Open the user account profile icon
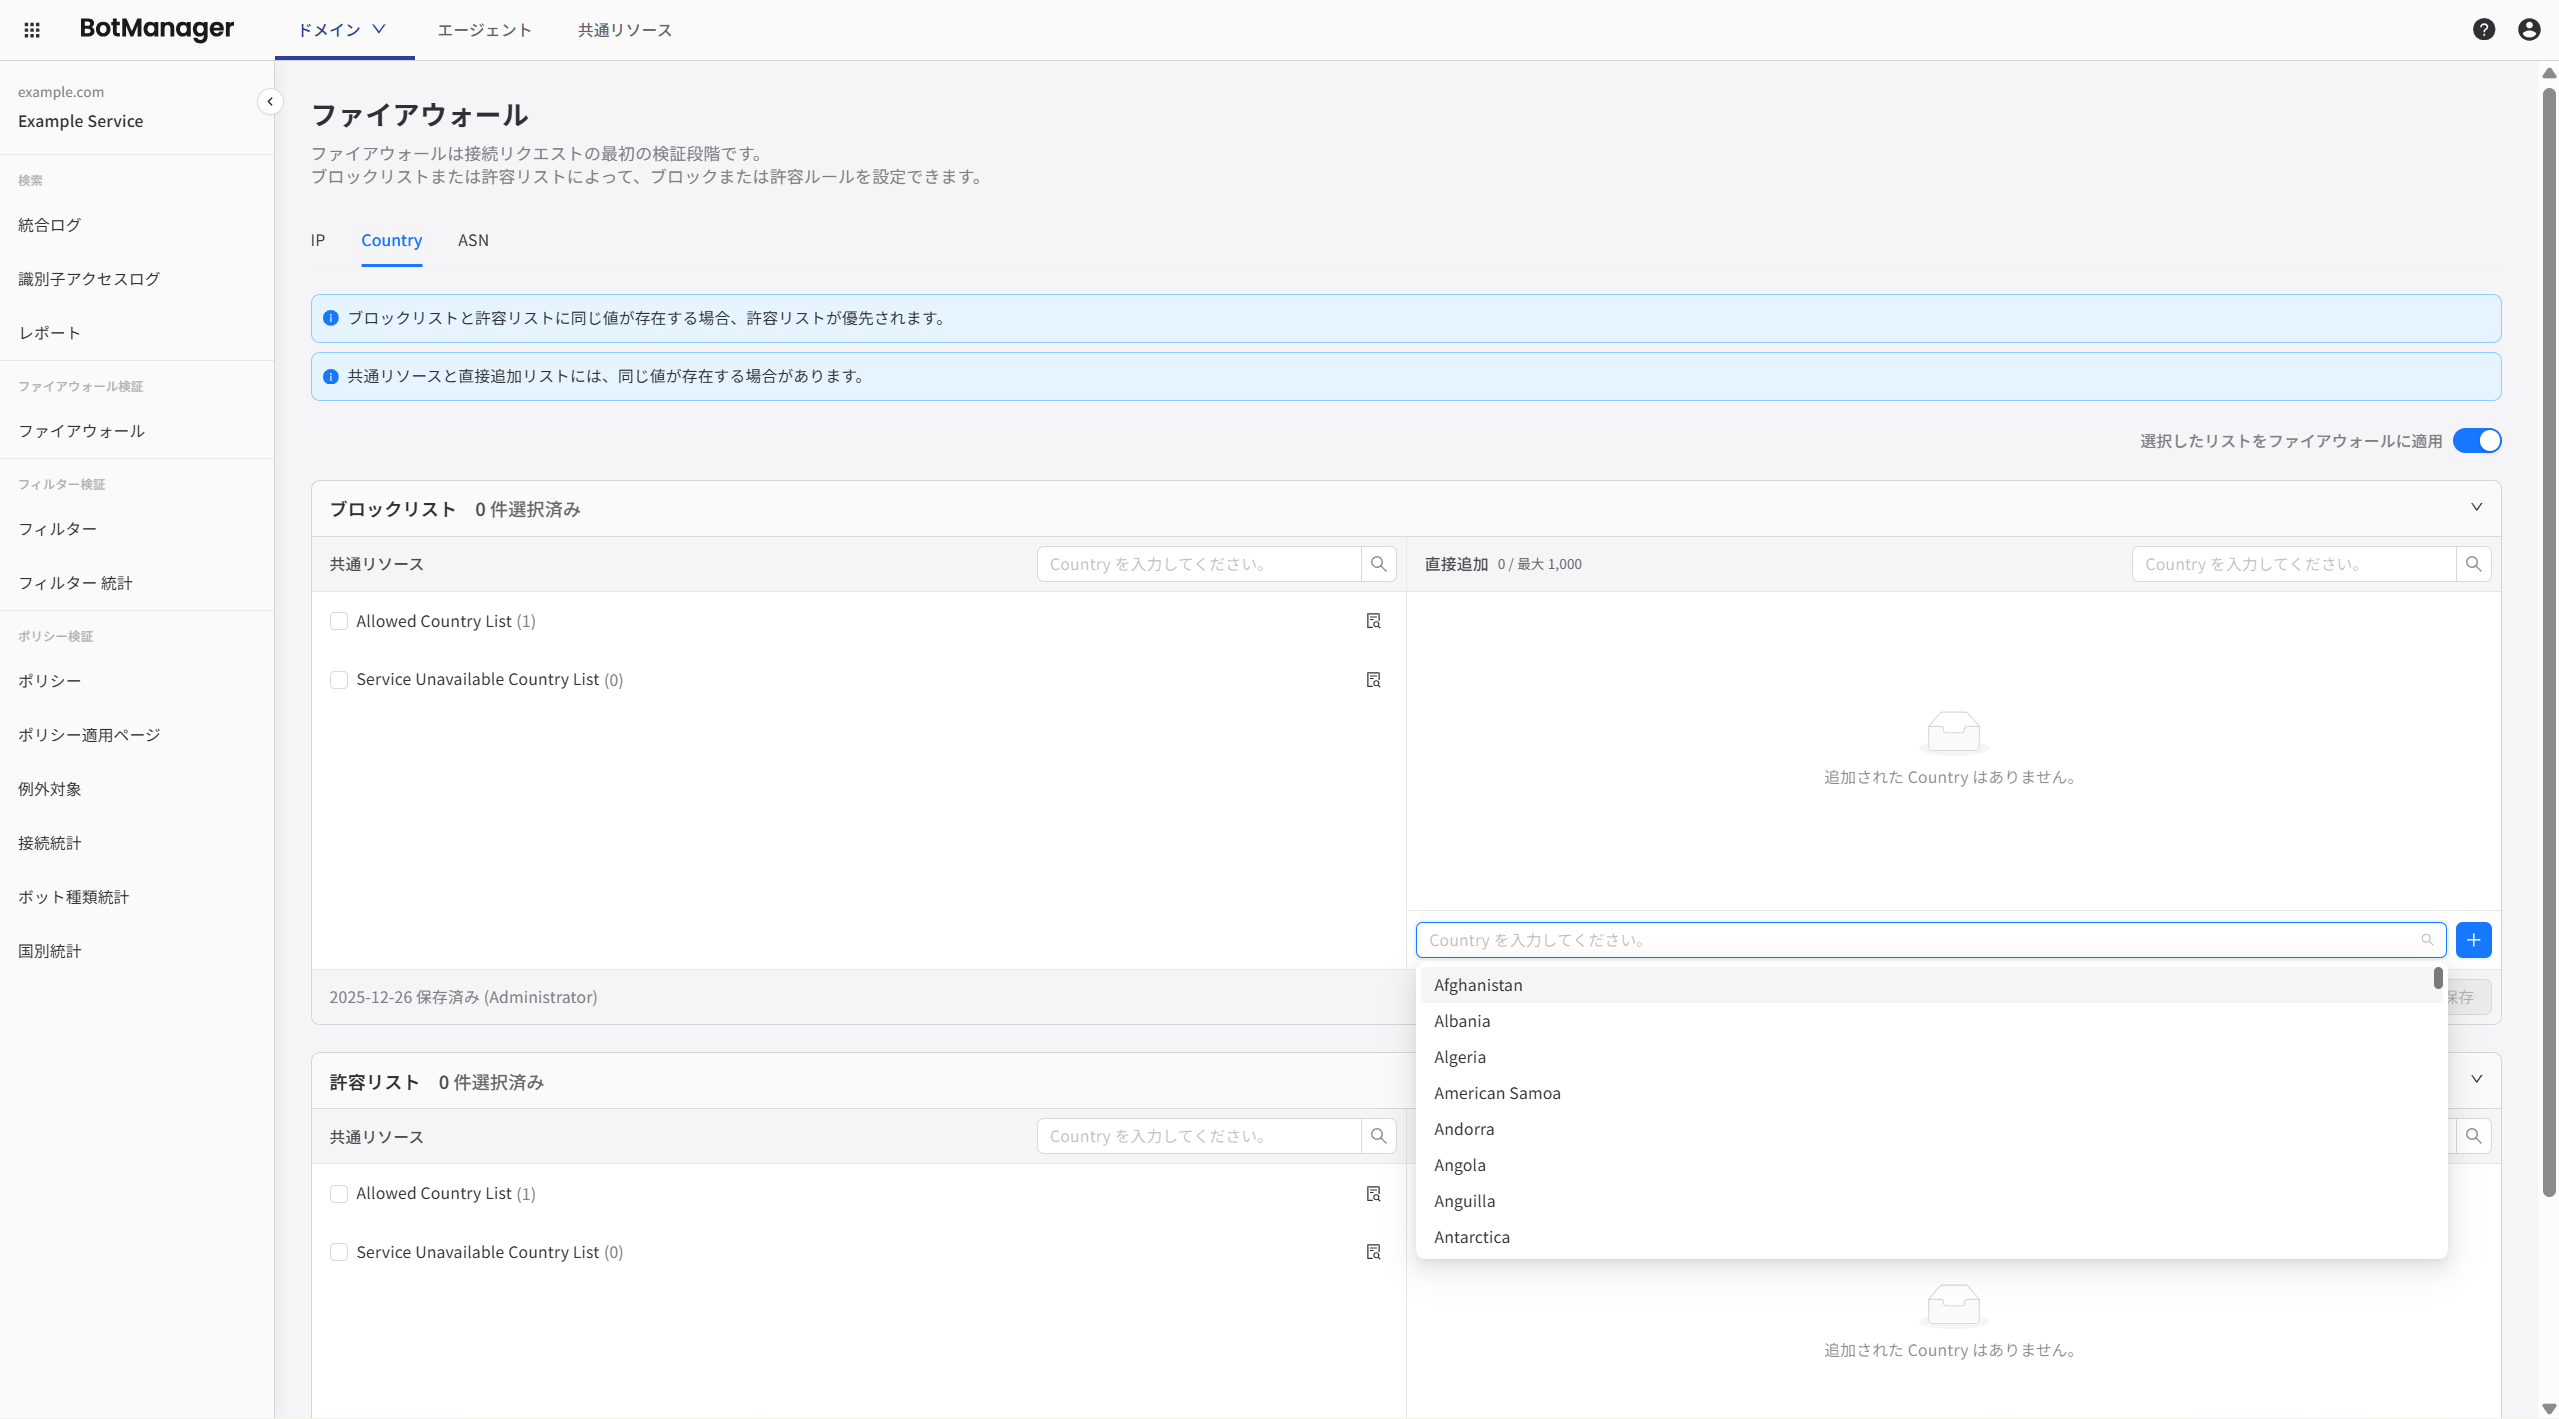The width and height of the screenshot is (2559, 1419). point(2529,30)
